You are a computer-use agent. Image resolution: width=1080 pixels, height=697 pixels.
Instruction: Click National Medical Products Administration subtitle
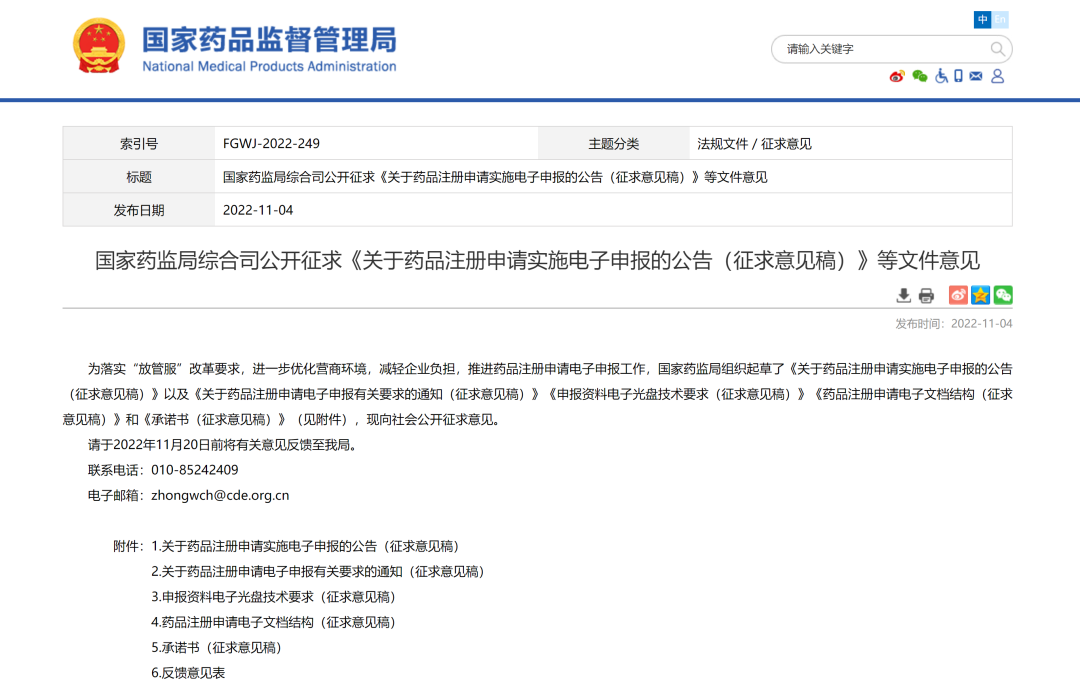coord(269,66)
